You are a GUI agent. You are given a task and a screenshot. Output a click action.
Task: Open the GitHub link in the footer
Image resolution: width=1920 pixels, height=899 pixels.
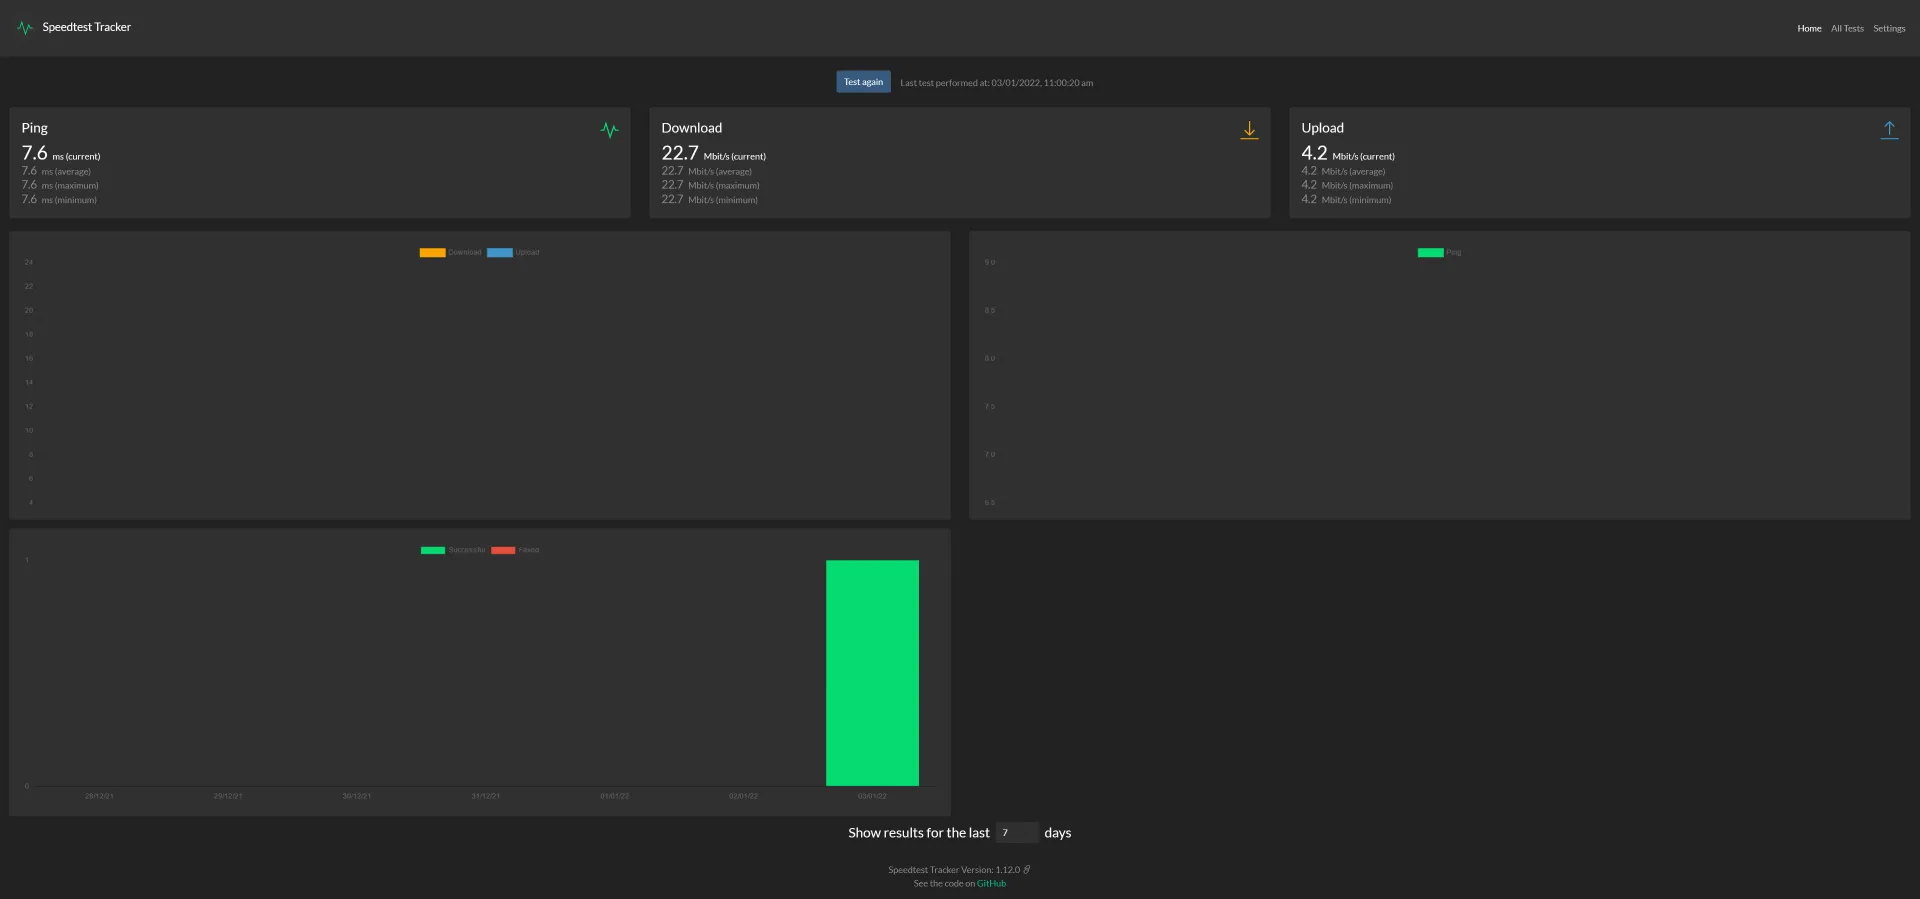coord(991,884)
